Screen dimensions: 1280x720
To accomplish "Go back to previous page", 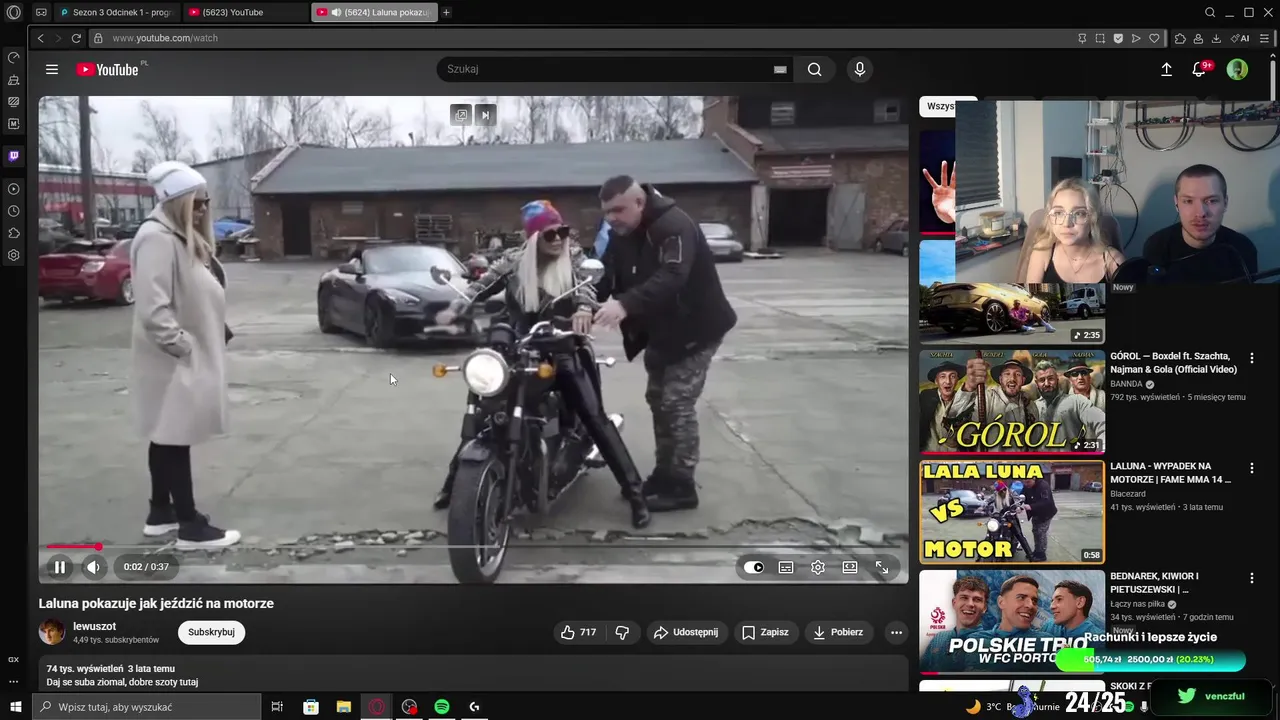I will 40,38.
